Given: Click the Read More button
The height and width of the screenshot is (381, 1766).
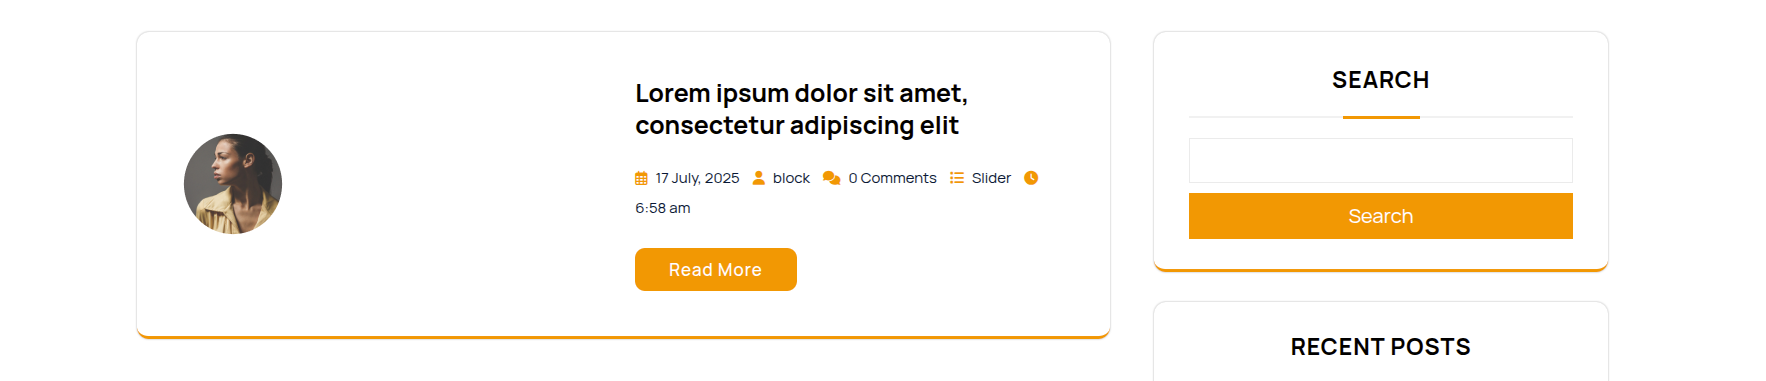Looking at the screenshot, I should pos(716,270).
